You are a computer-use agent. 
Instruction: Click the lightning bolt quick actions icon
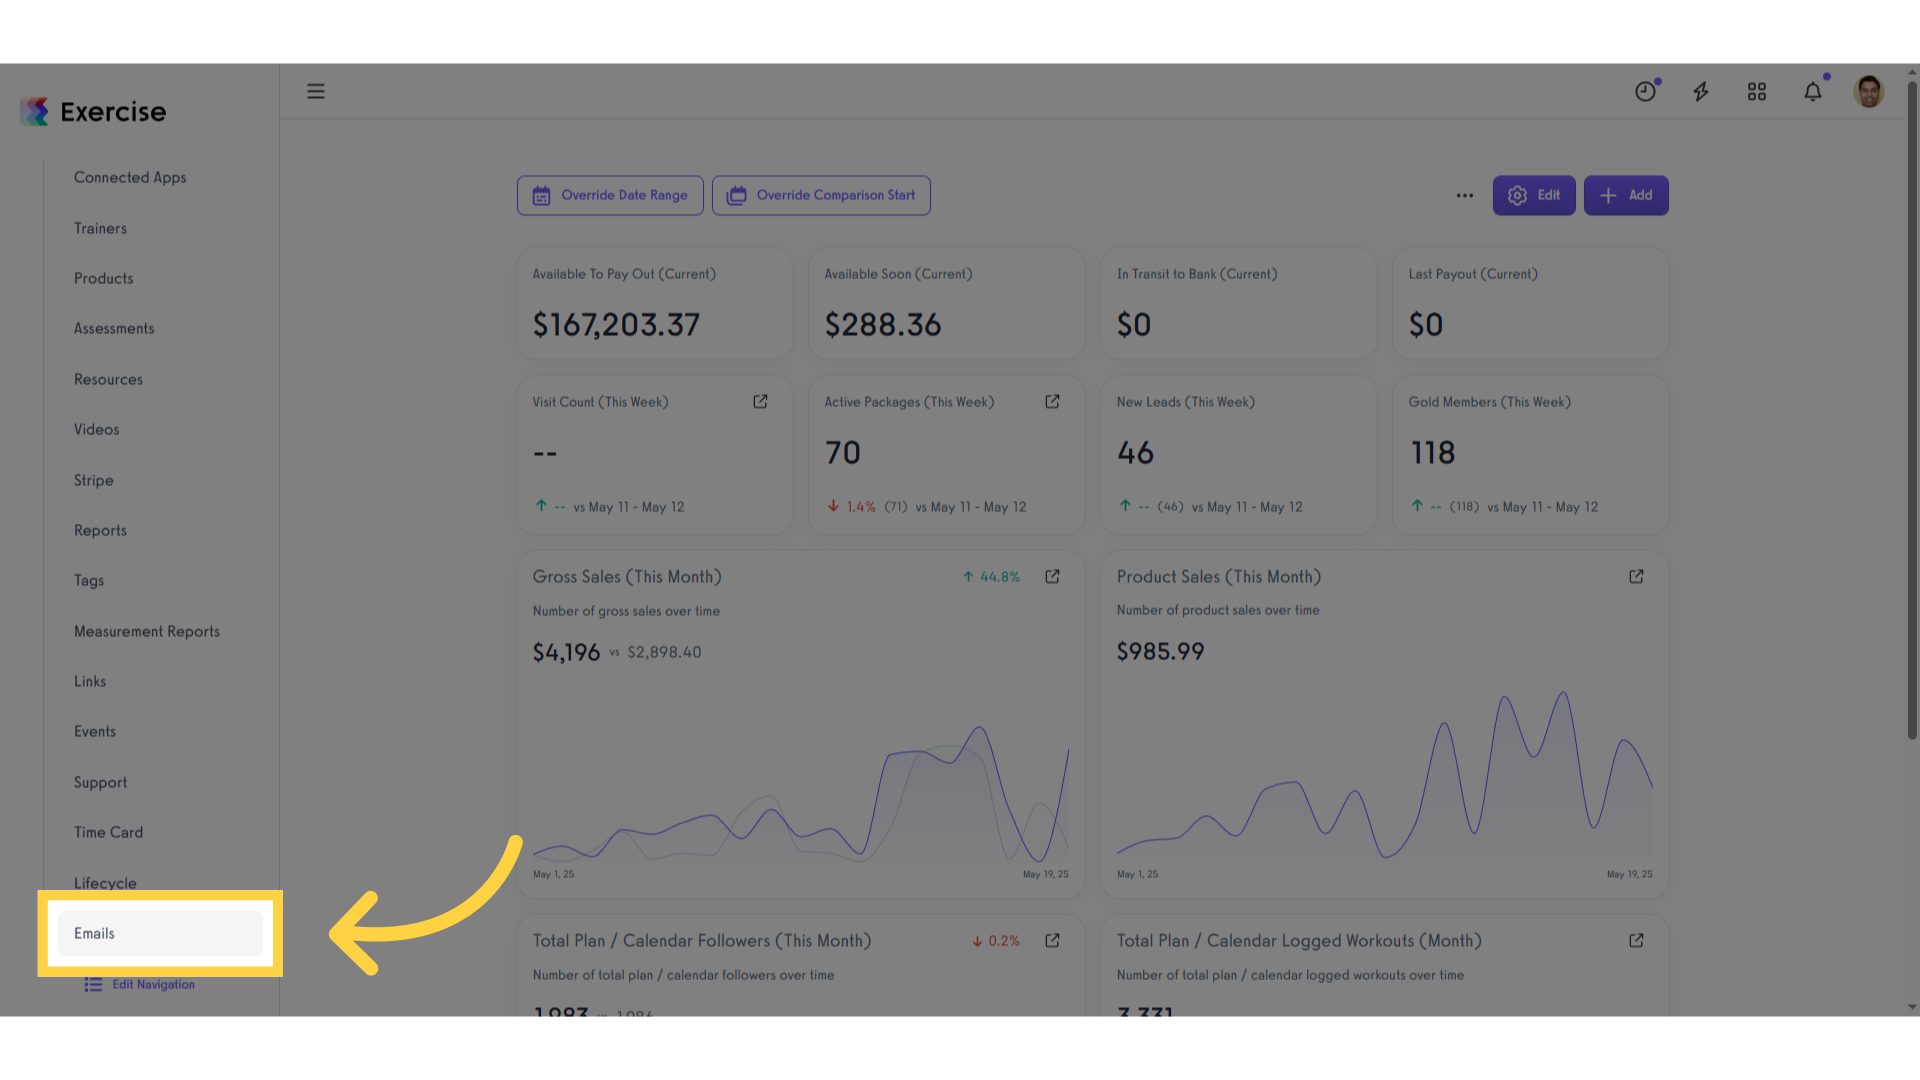pyautogui.click(x=1701, y=92)
